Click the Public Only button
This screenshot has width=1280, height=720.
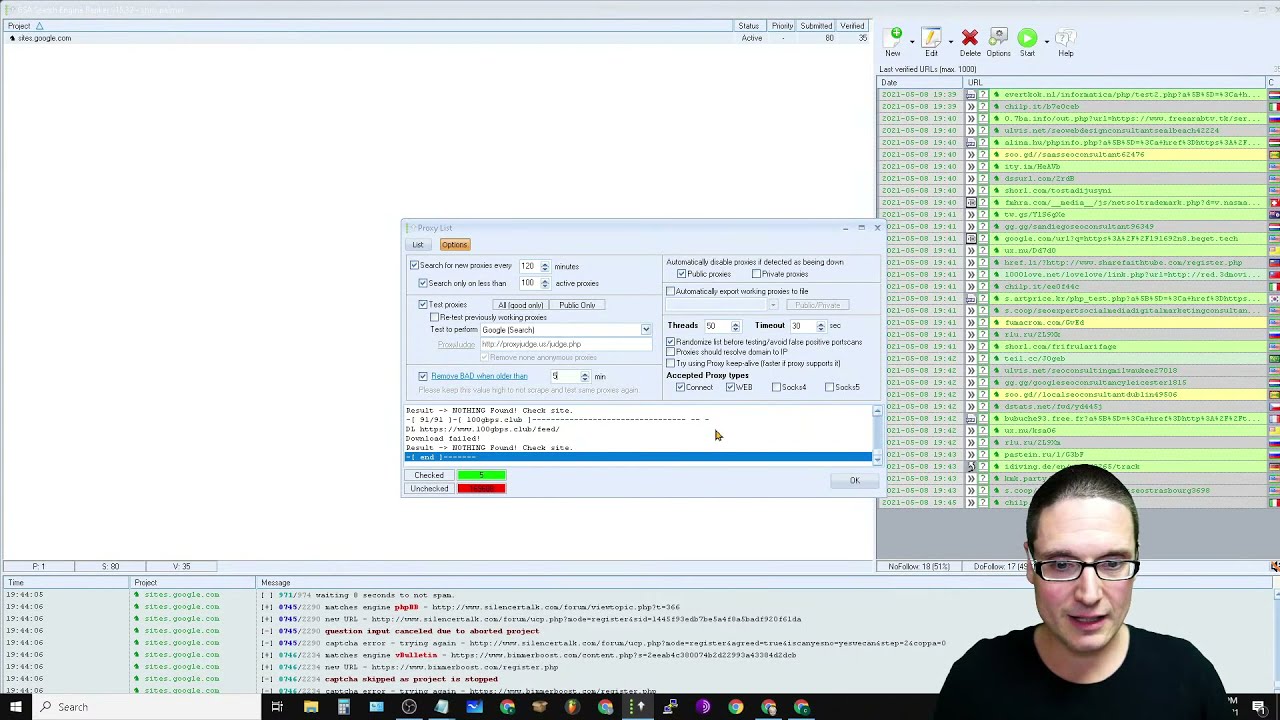click(577, 305)
